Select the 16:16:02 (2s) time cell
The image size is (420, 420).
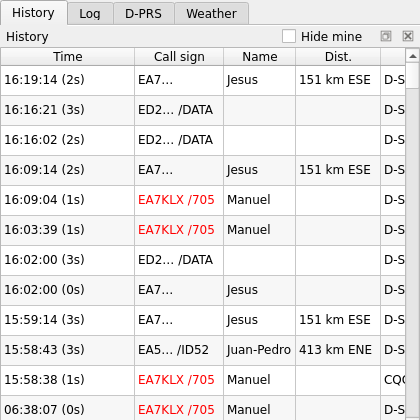point(68,140)
